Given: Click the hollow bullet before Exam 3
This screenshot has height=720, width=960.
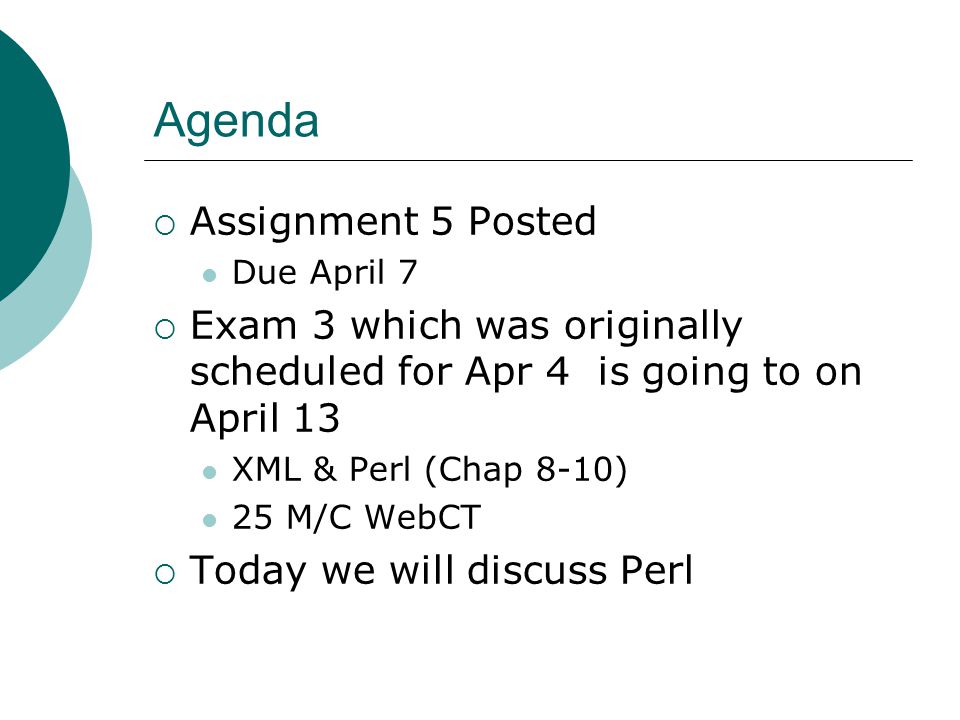Looking at the screenshot, I should coord(165,329).
